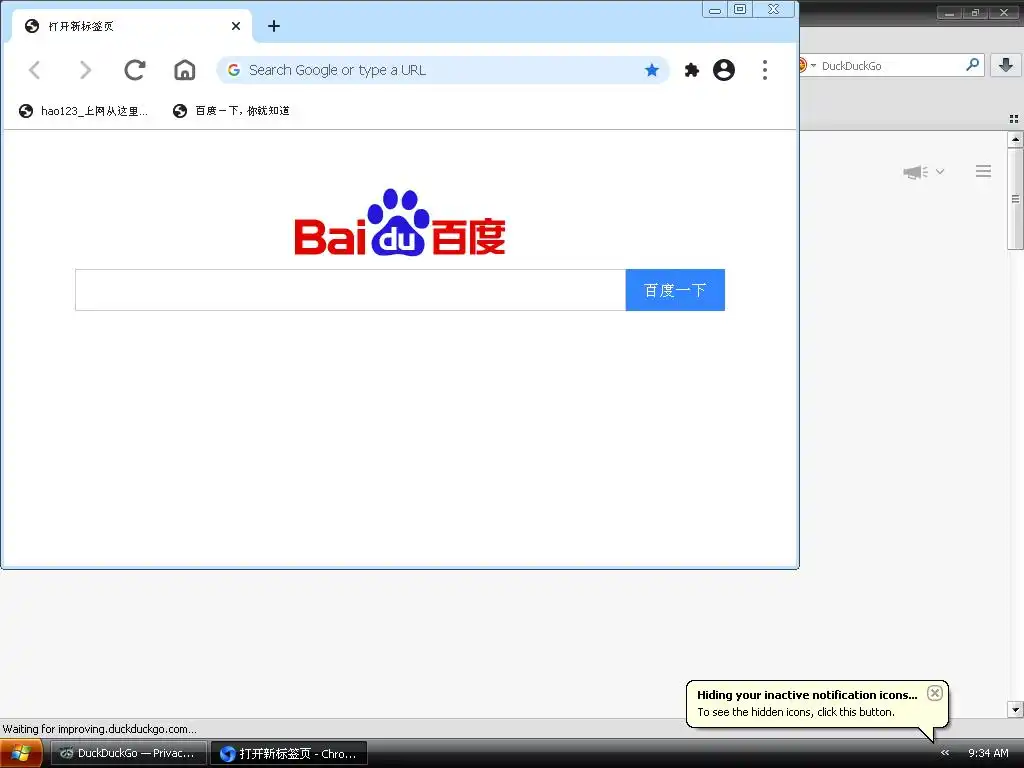Focus the Search Google or type a URL box
Screen dimensions: 1024x768
[443, 70]
